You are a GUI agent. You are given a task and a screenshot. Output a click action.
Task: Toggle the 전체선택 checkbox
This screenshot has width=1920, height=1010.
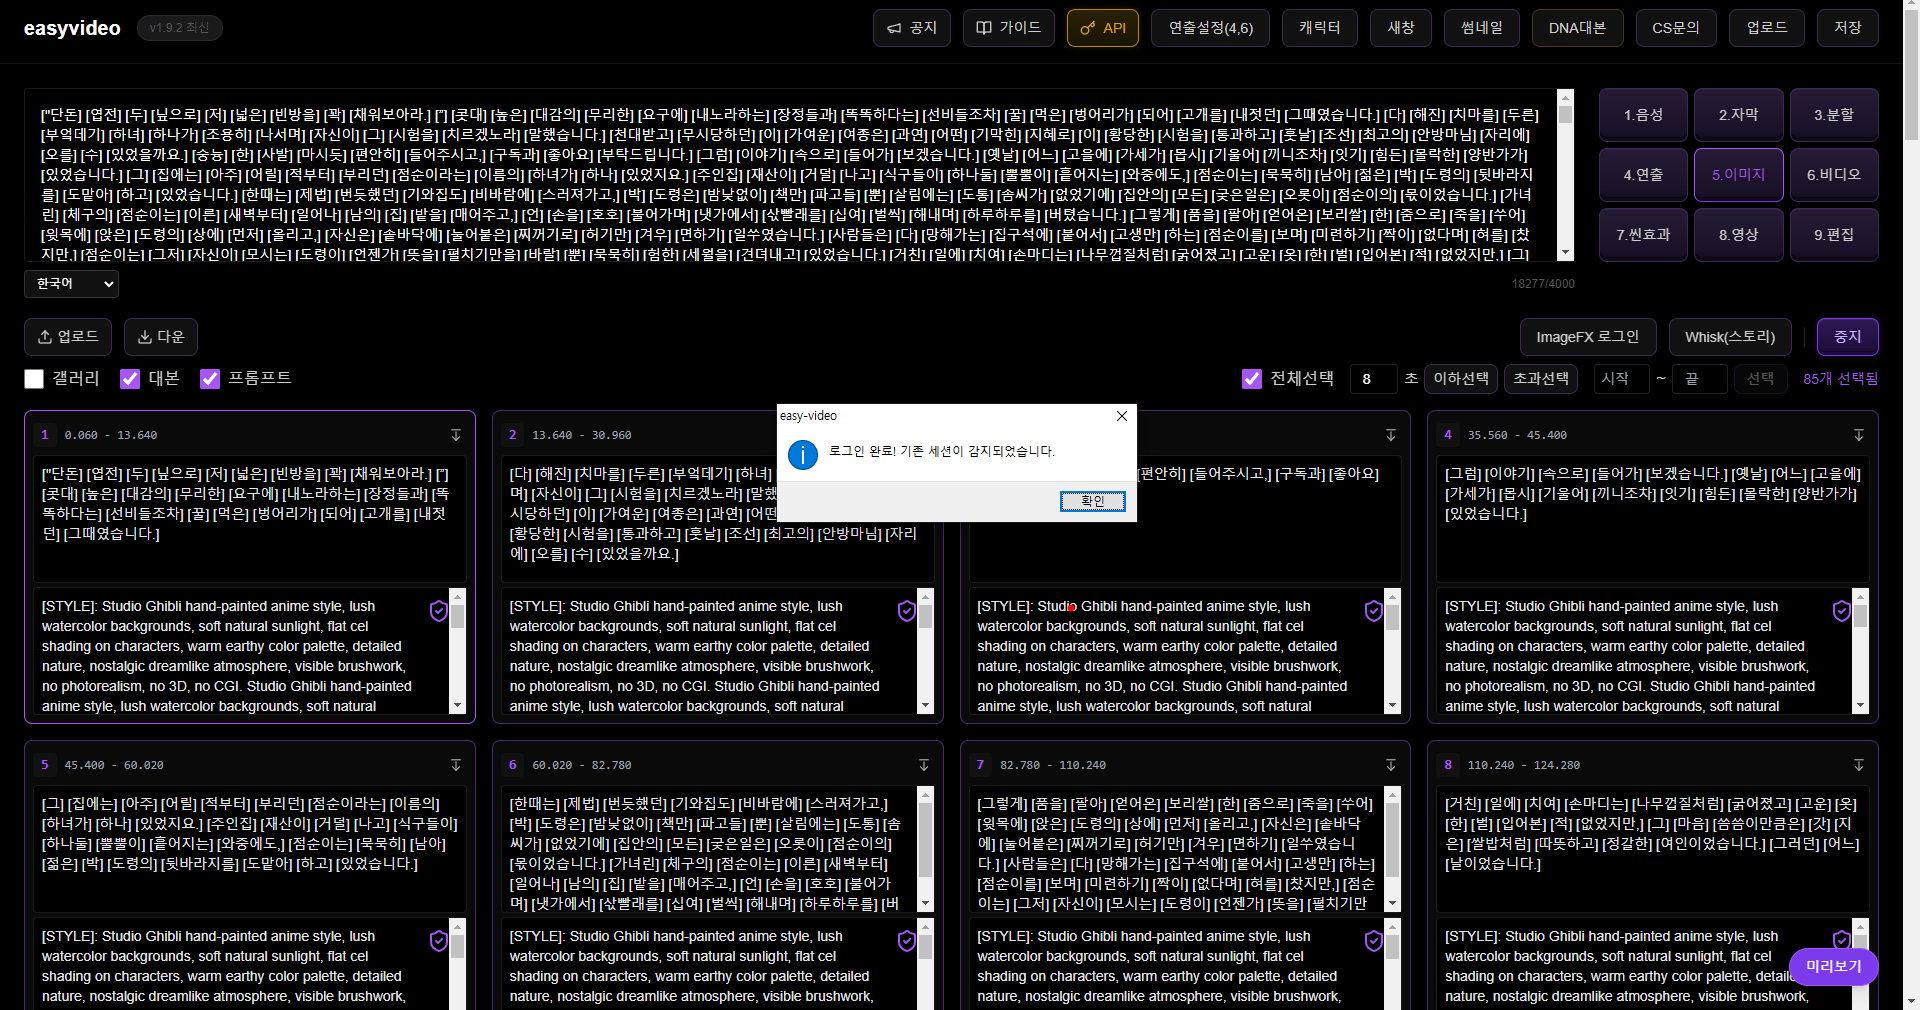pyautogui.click(x=1251, y=379)
